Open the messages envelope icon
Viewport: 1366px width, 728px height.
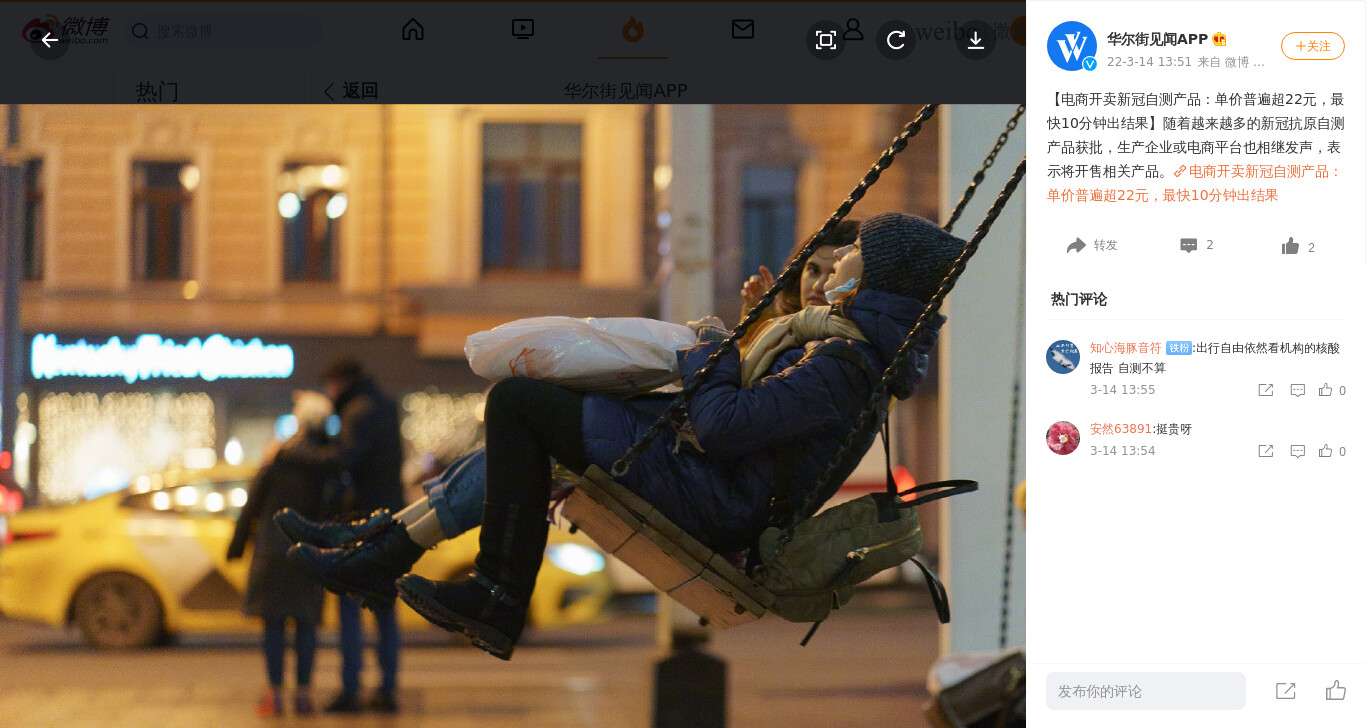pos(743,29)
